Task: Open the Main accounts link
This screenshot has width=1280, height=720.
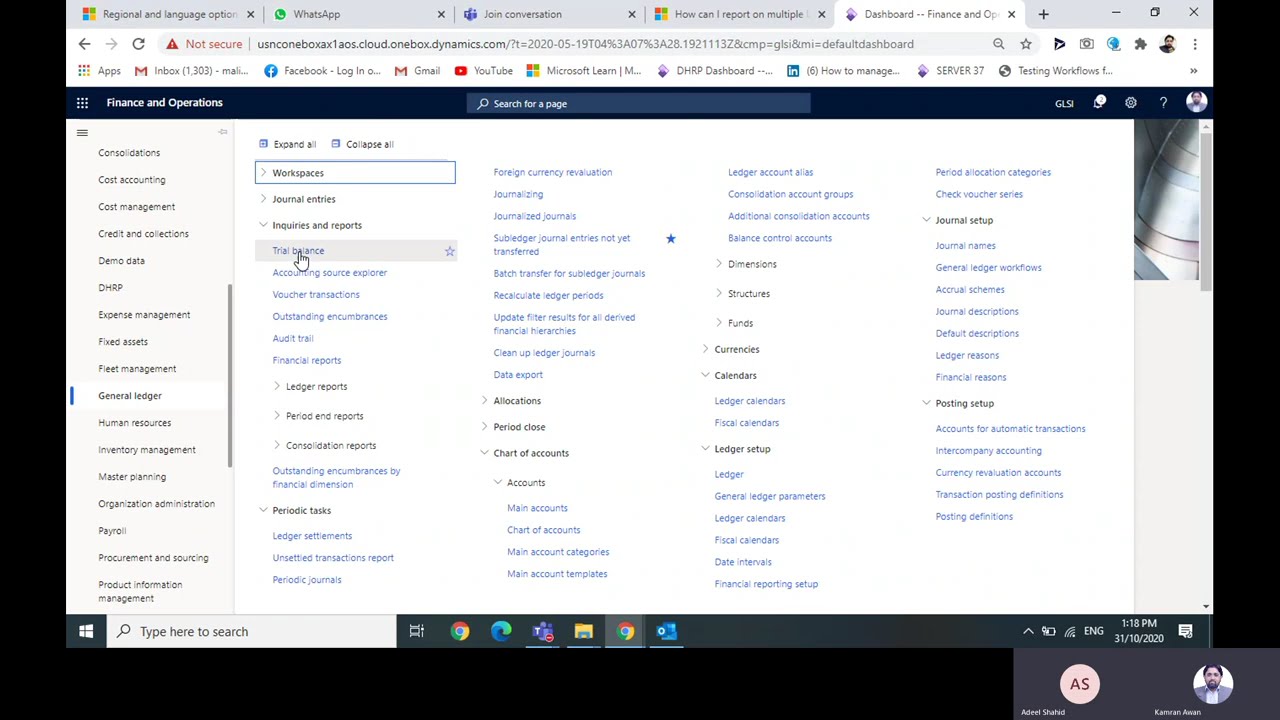Action: tap(537, 508)
